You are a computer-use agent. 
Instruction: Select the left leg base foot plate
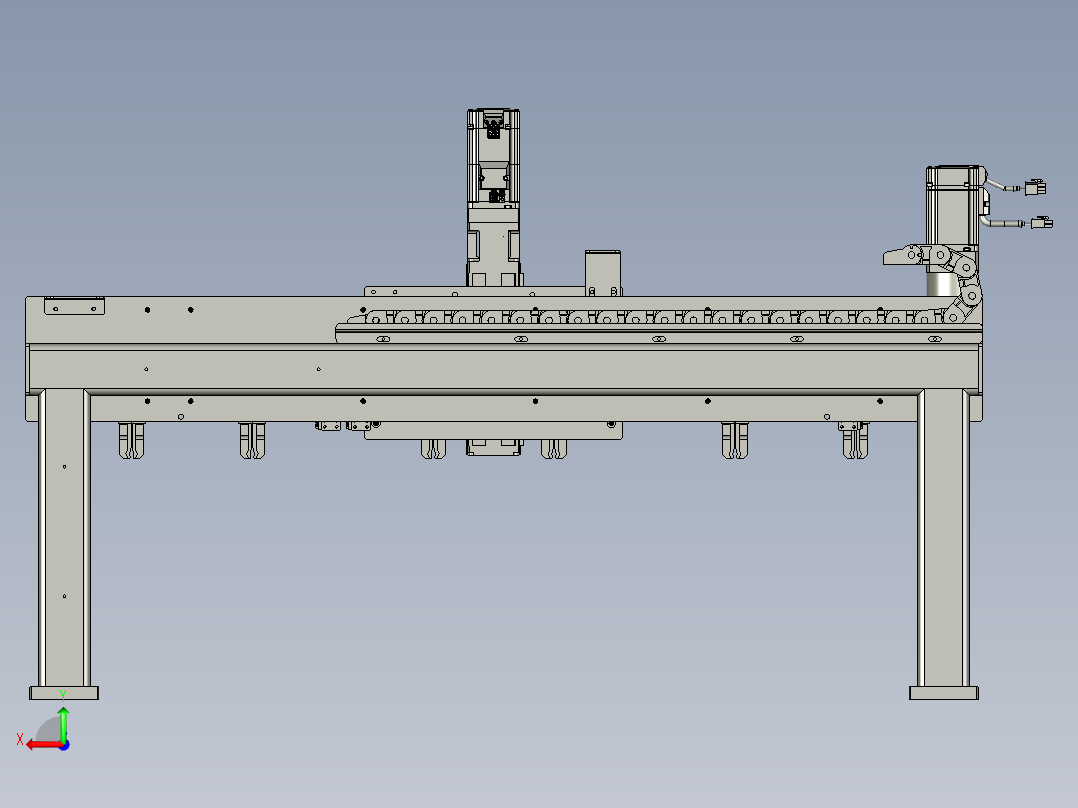coord(64,692)
